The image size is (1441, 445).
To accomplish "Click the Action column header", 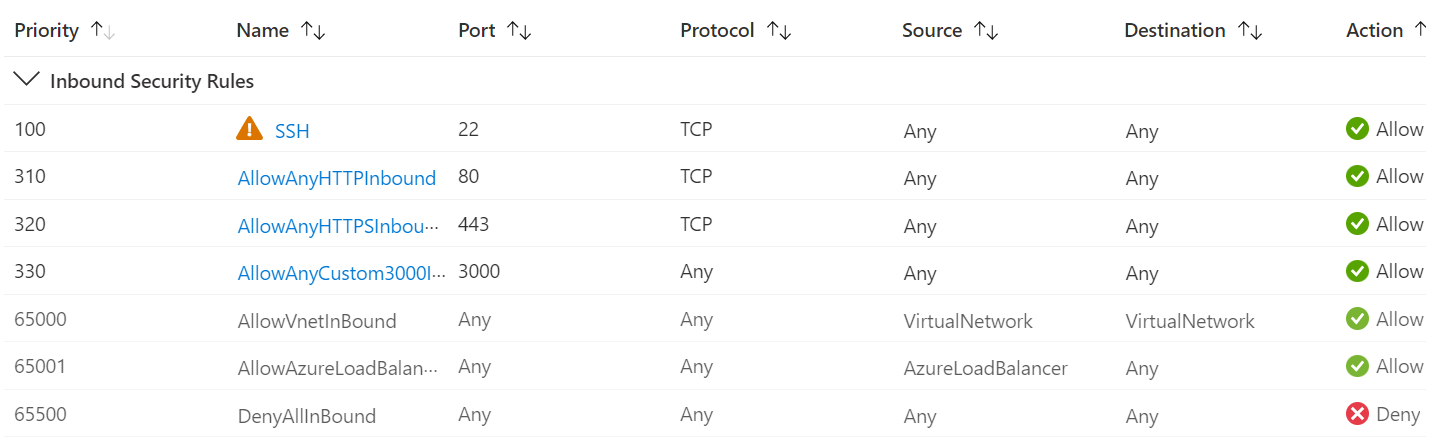I will (x=1374, y=31).
